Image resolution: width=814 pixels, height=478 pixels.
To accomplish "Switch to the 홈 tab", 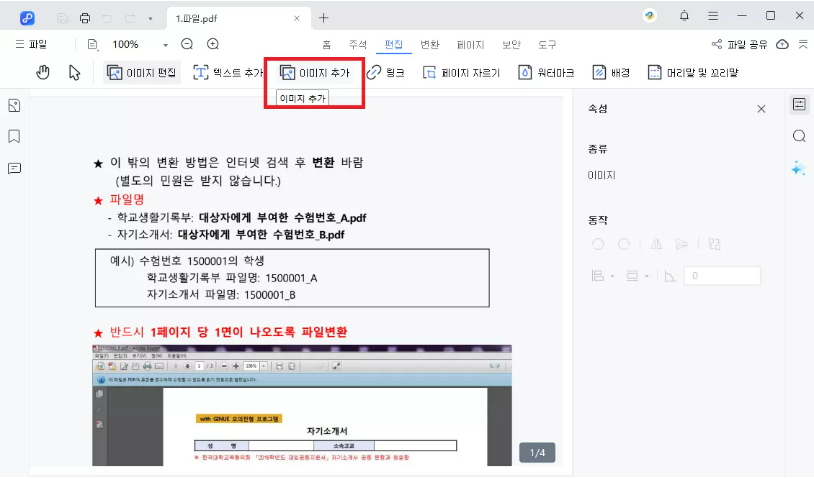I will pos(327,45).
